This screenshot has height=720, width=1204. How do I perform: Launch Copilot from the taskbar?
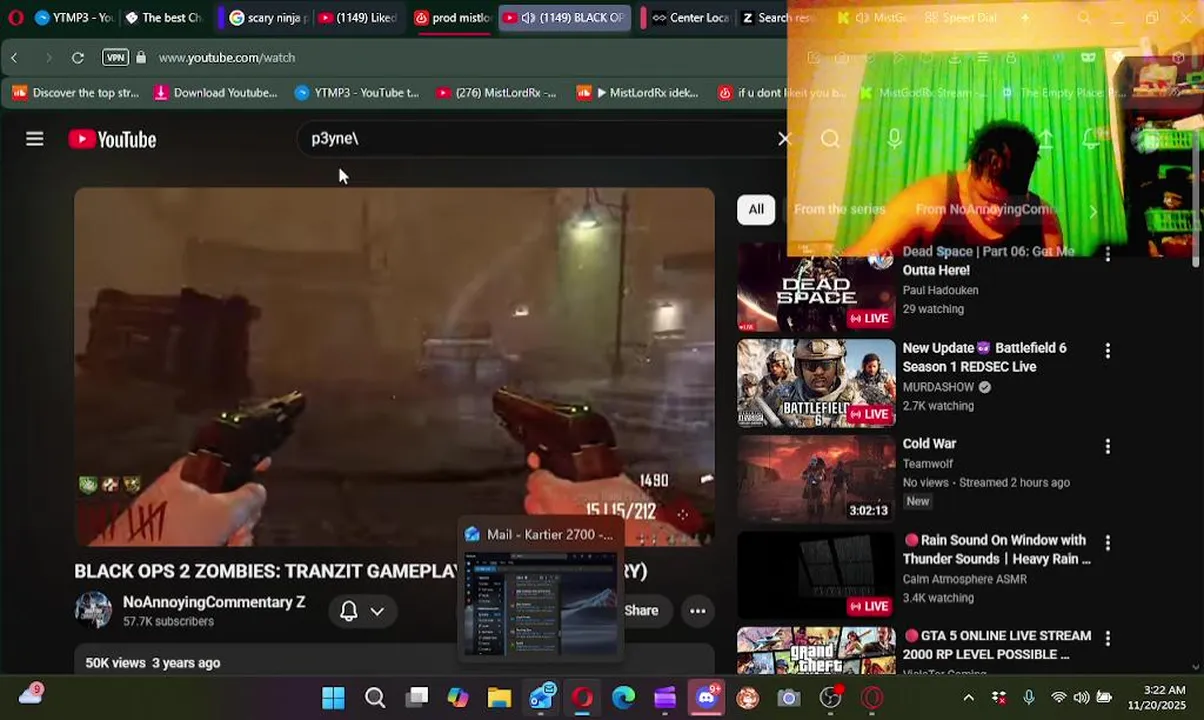[x=458, y=697]
